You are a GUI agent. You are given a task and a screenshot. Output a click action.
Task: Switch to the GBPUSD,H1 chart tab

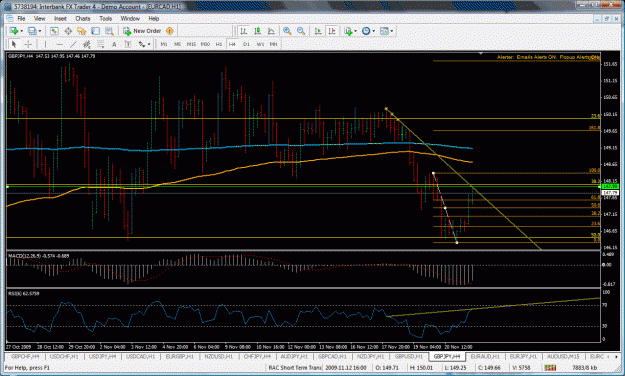(x=409, y=356)
